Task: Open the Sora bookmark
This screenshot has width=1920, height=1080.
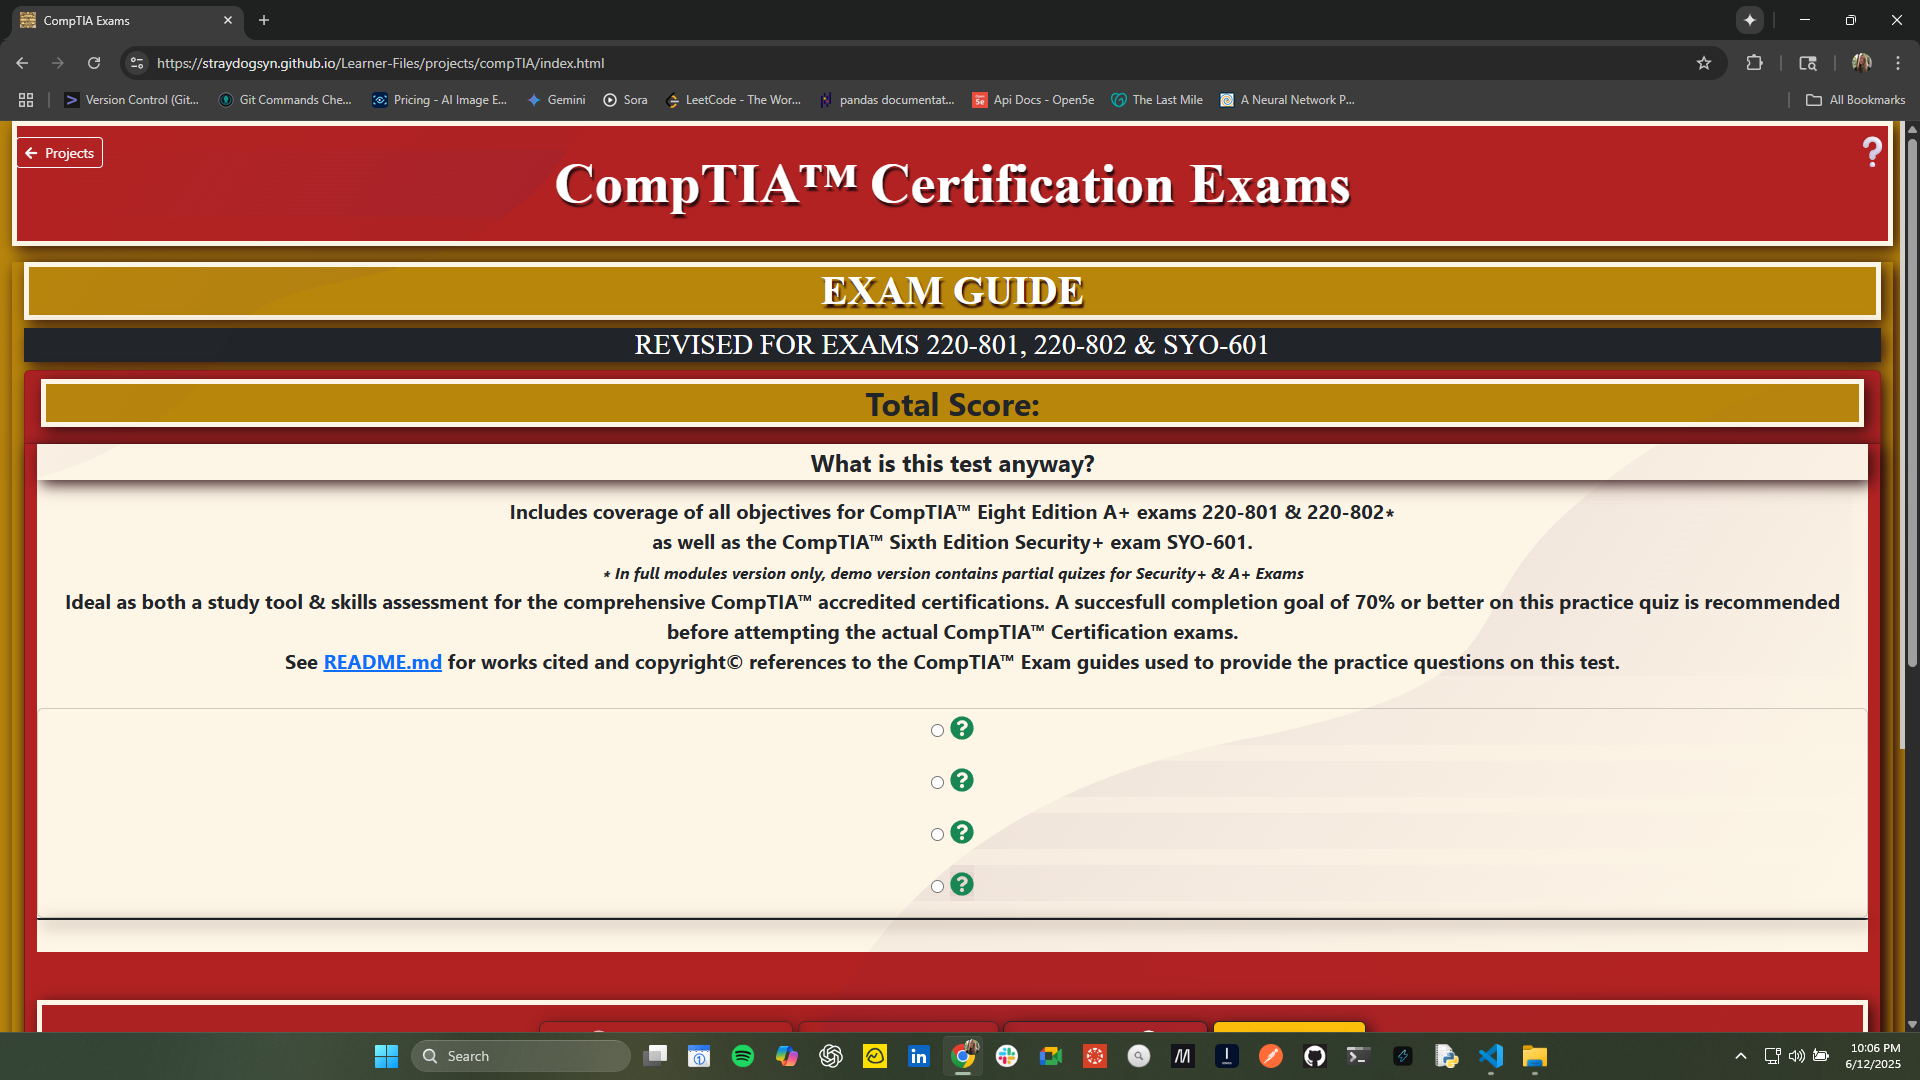Action: point(625,100)
